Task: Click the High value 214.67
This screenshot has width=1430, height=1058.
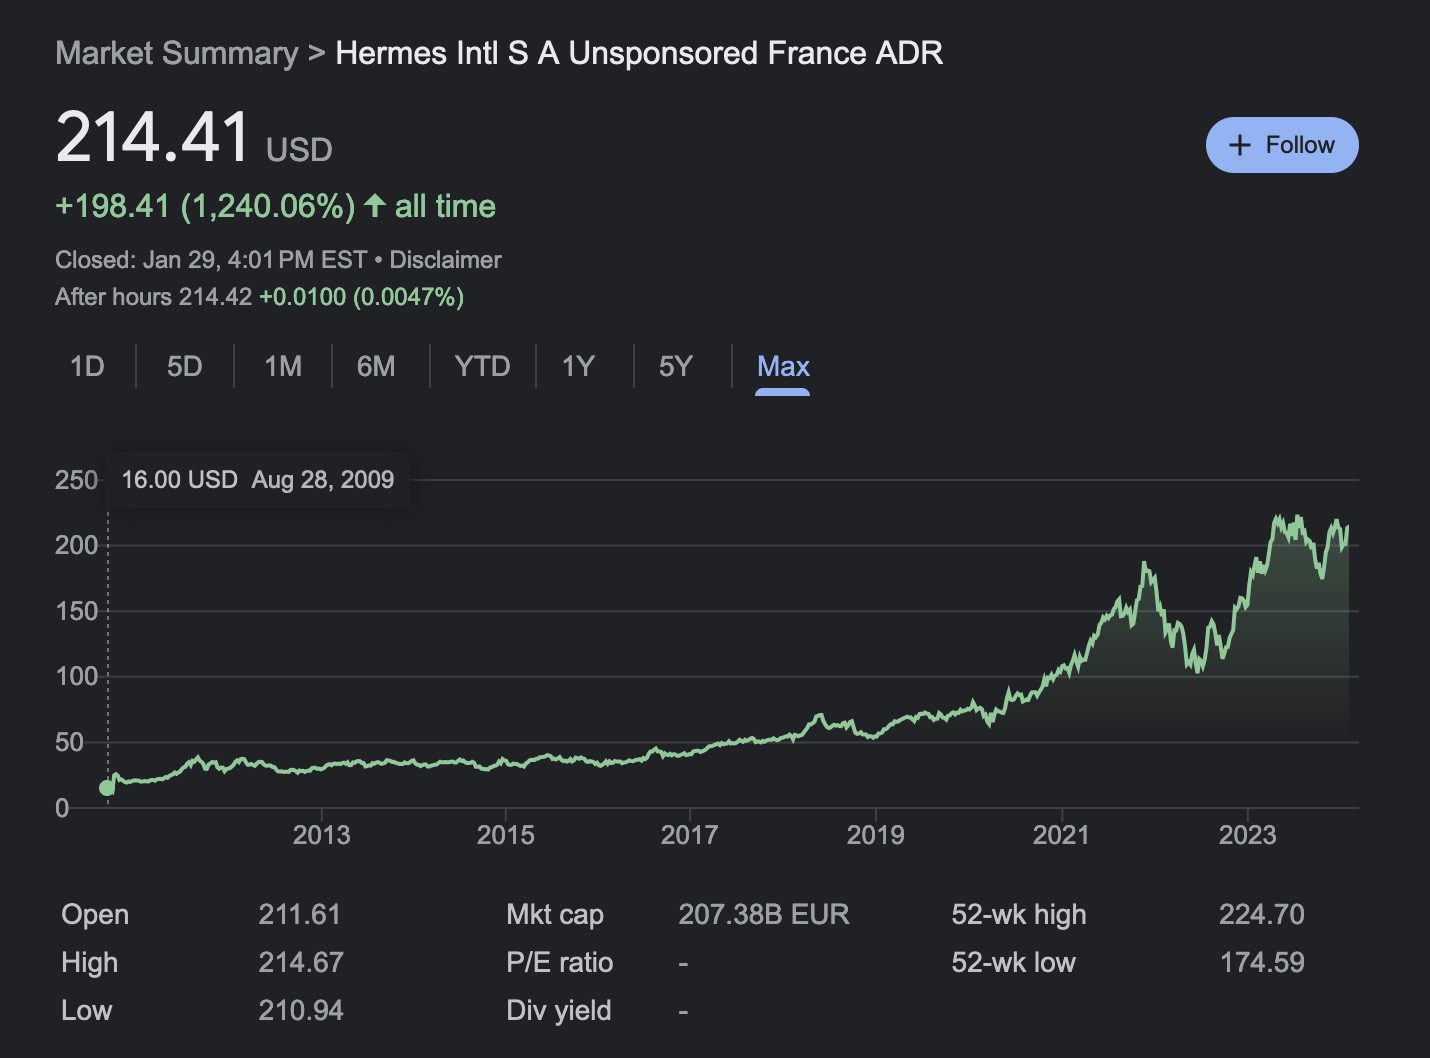Action: click(x=301, y=962)
